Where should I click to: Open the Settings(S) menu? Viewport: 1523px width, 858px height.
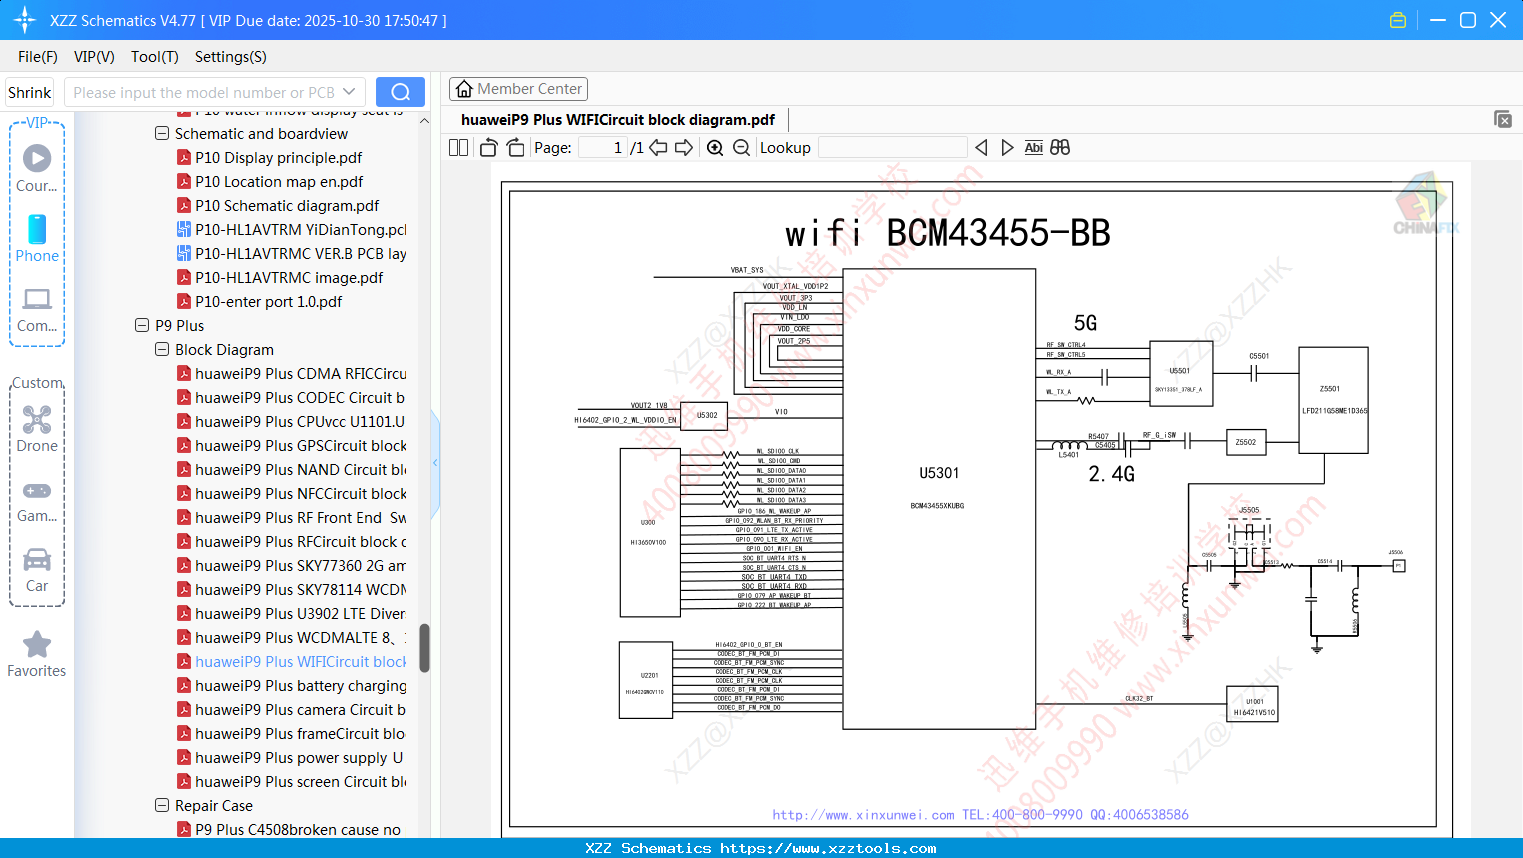tap(231, 56)
